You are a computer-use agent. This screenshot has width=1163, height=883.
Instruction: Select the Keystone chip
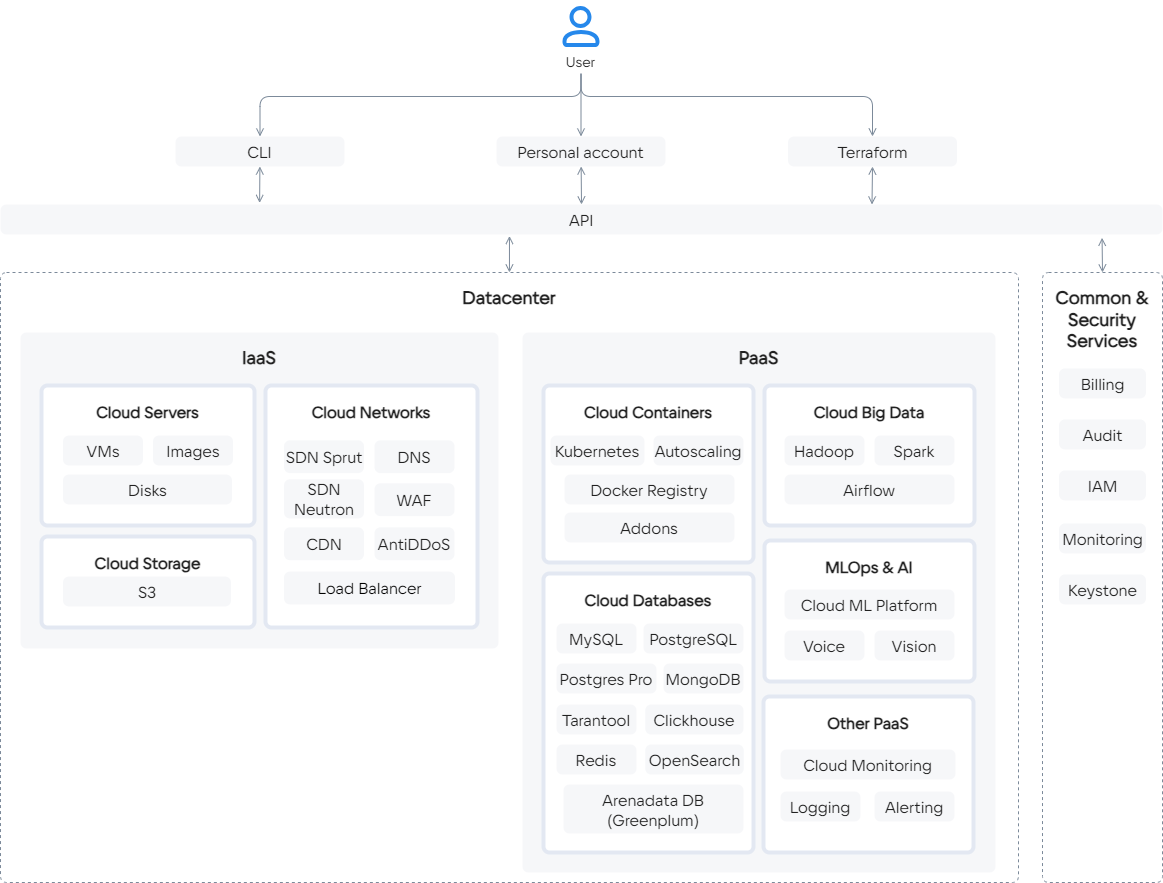(1102, 590)
